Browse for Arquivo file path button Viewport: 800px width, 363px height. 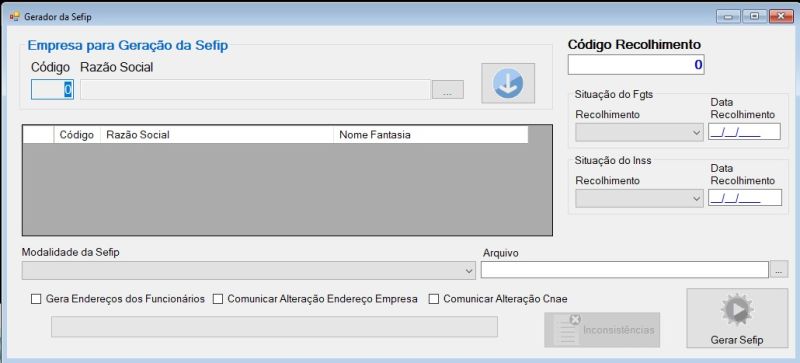pos(778,270)
